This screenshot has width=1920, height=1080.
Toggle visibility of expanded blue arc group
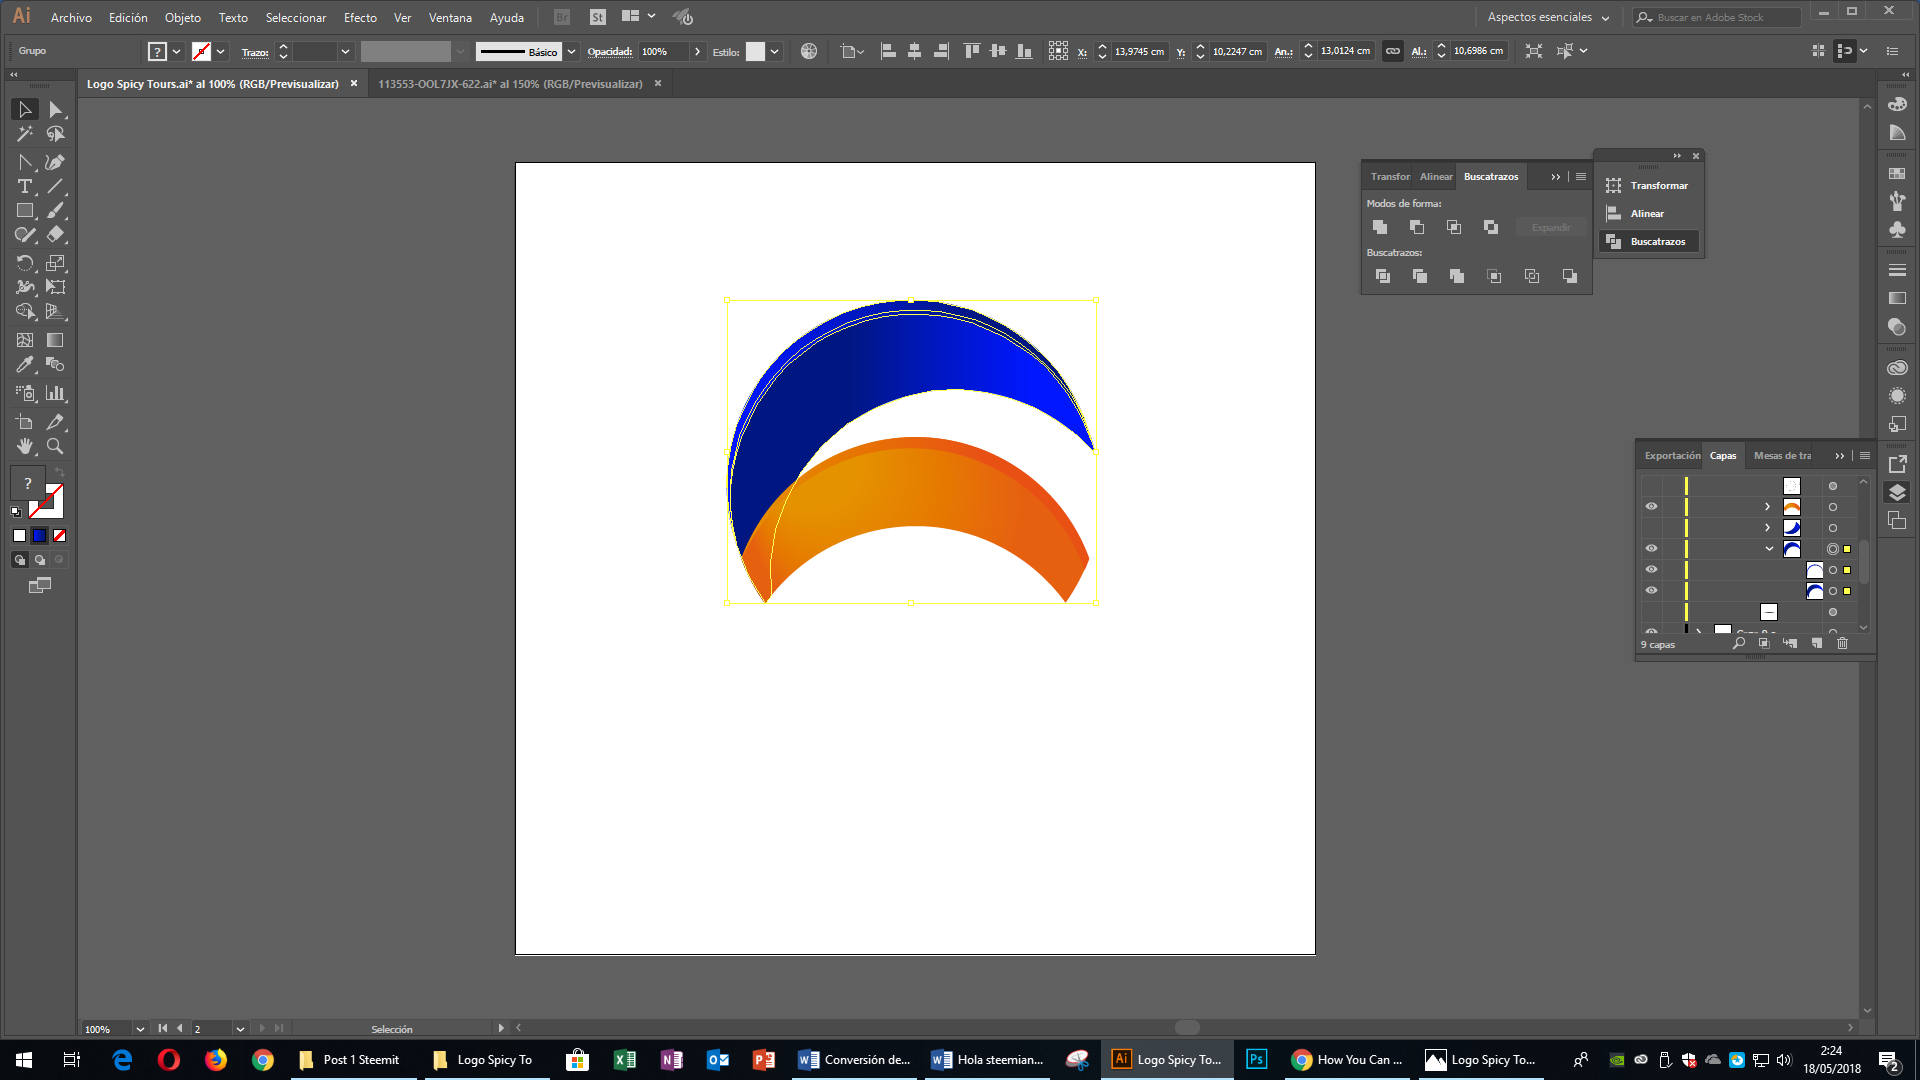tap(1651, 548)
